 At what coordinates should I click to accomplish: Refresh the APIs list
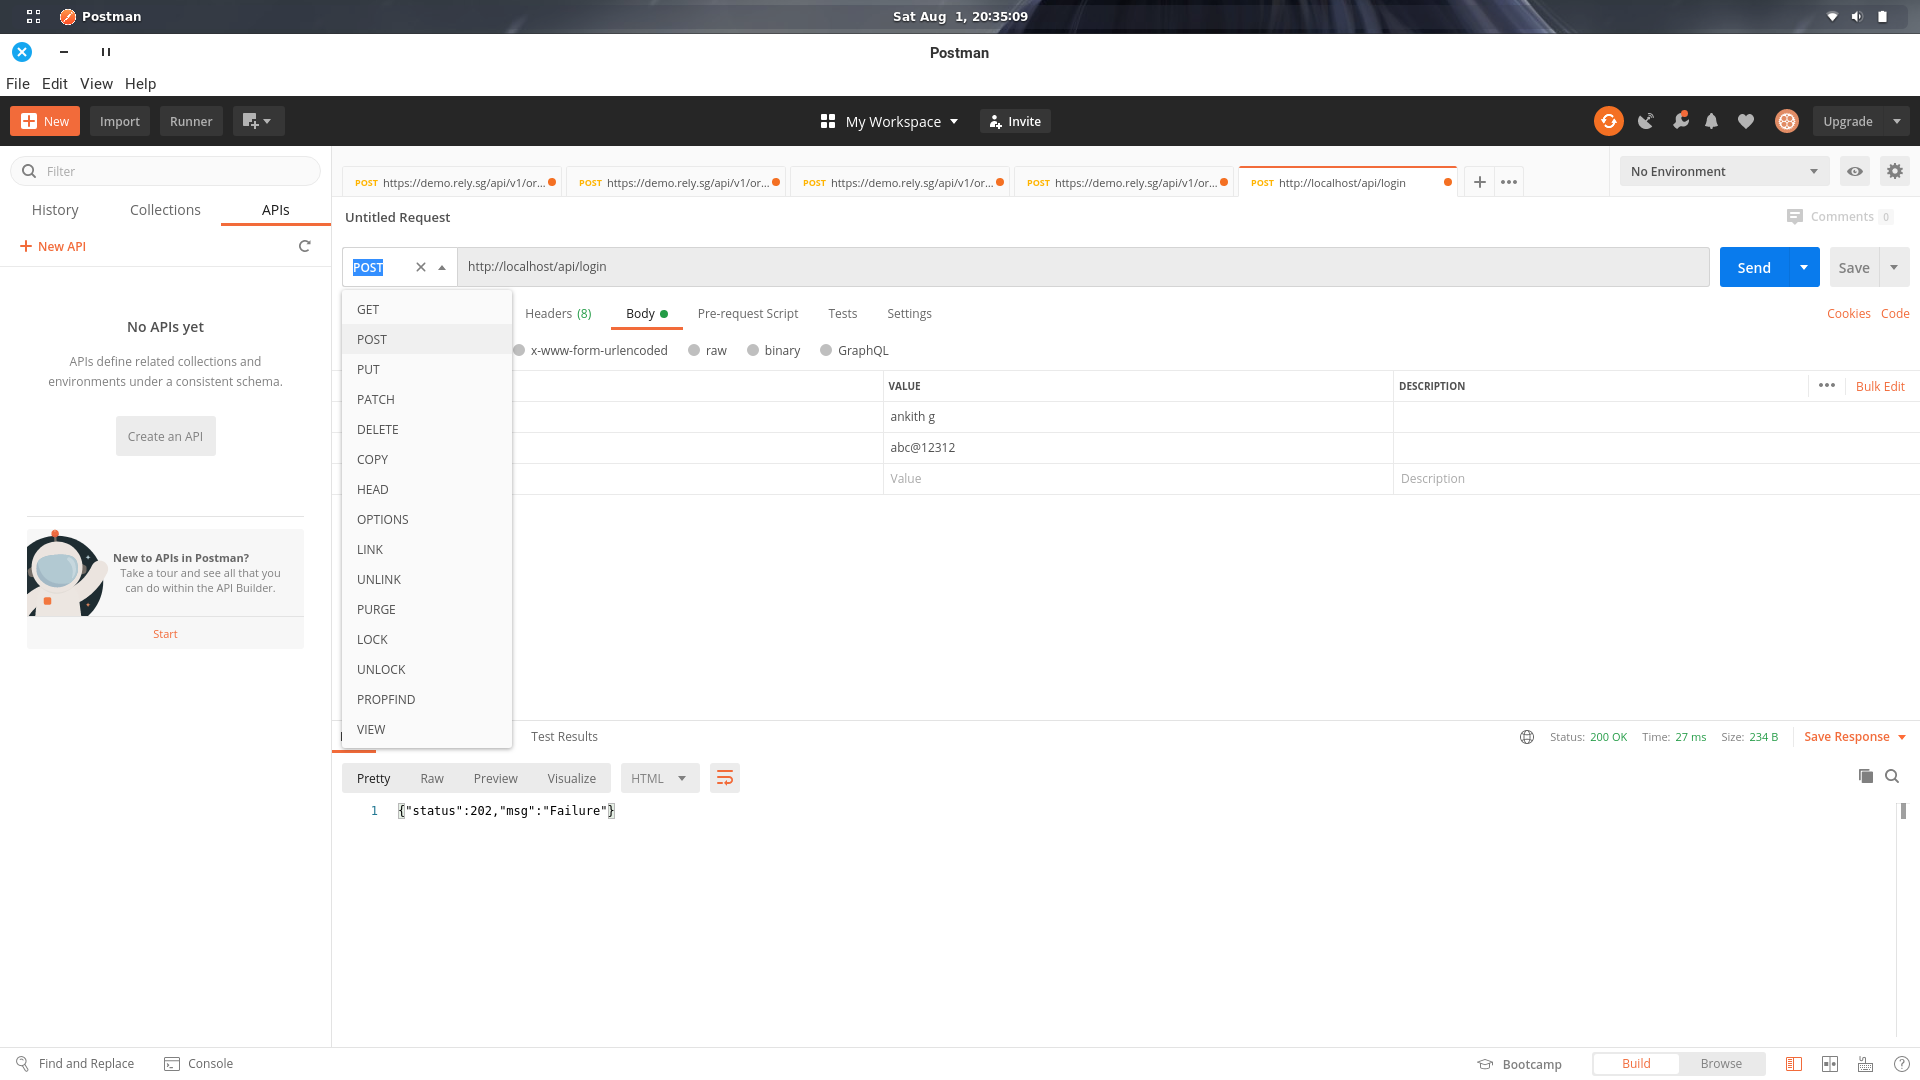point(305,246)
